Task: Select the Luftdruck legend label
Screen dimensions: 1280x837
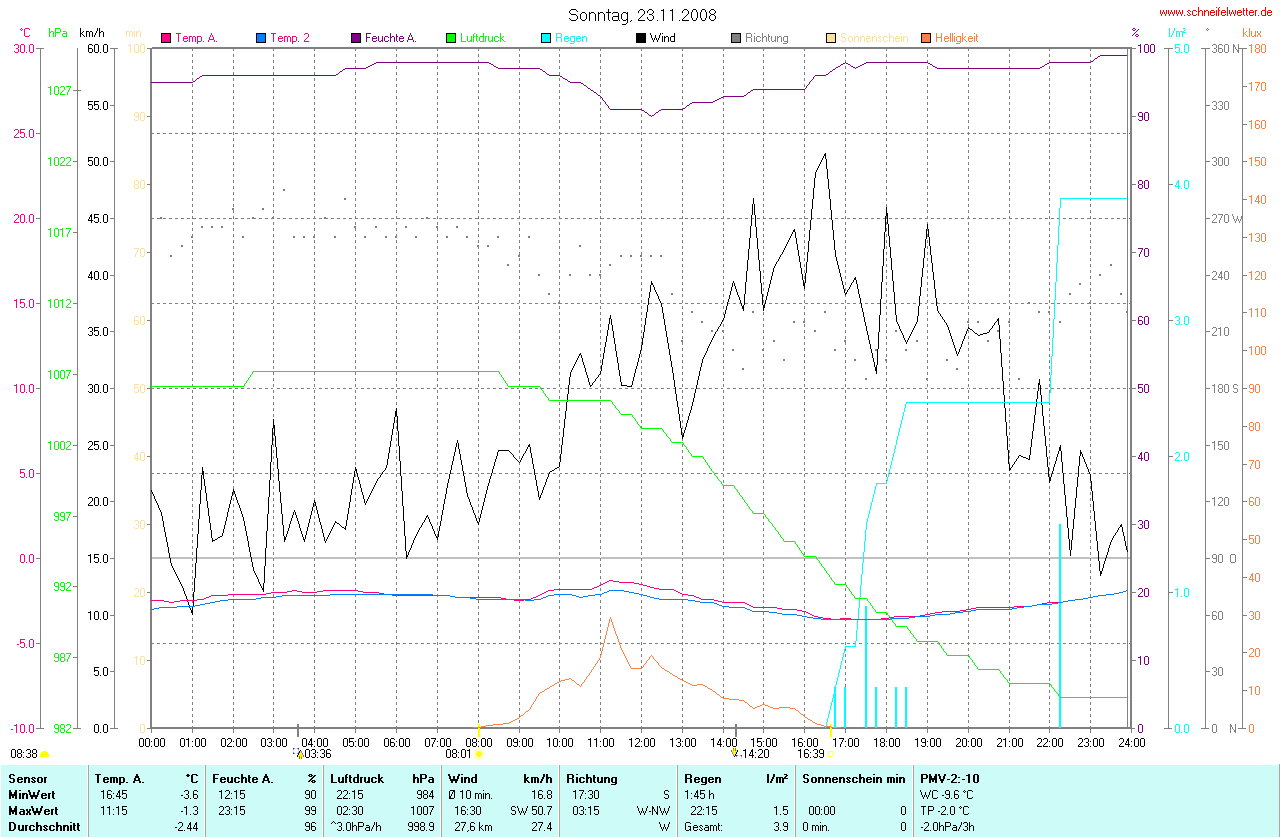Action: click(x=482, y=38)
